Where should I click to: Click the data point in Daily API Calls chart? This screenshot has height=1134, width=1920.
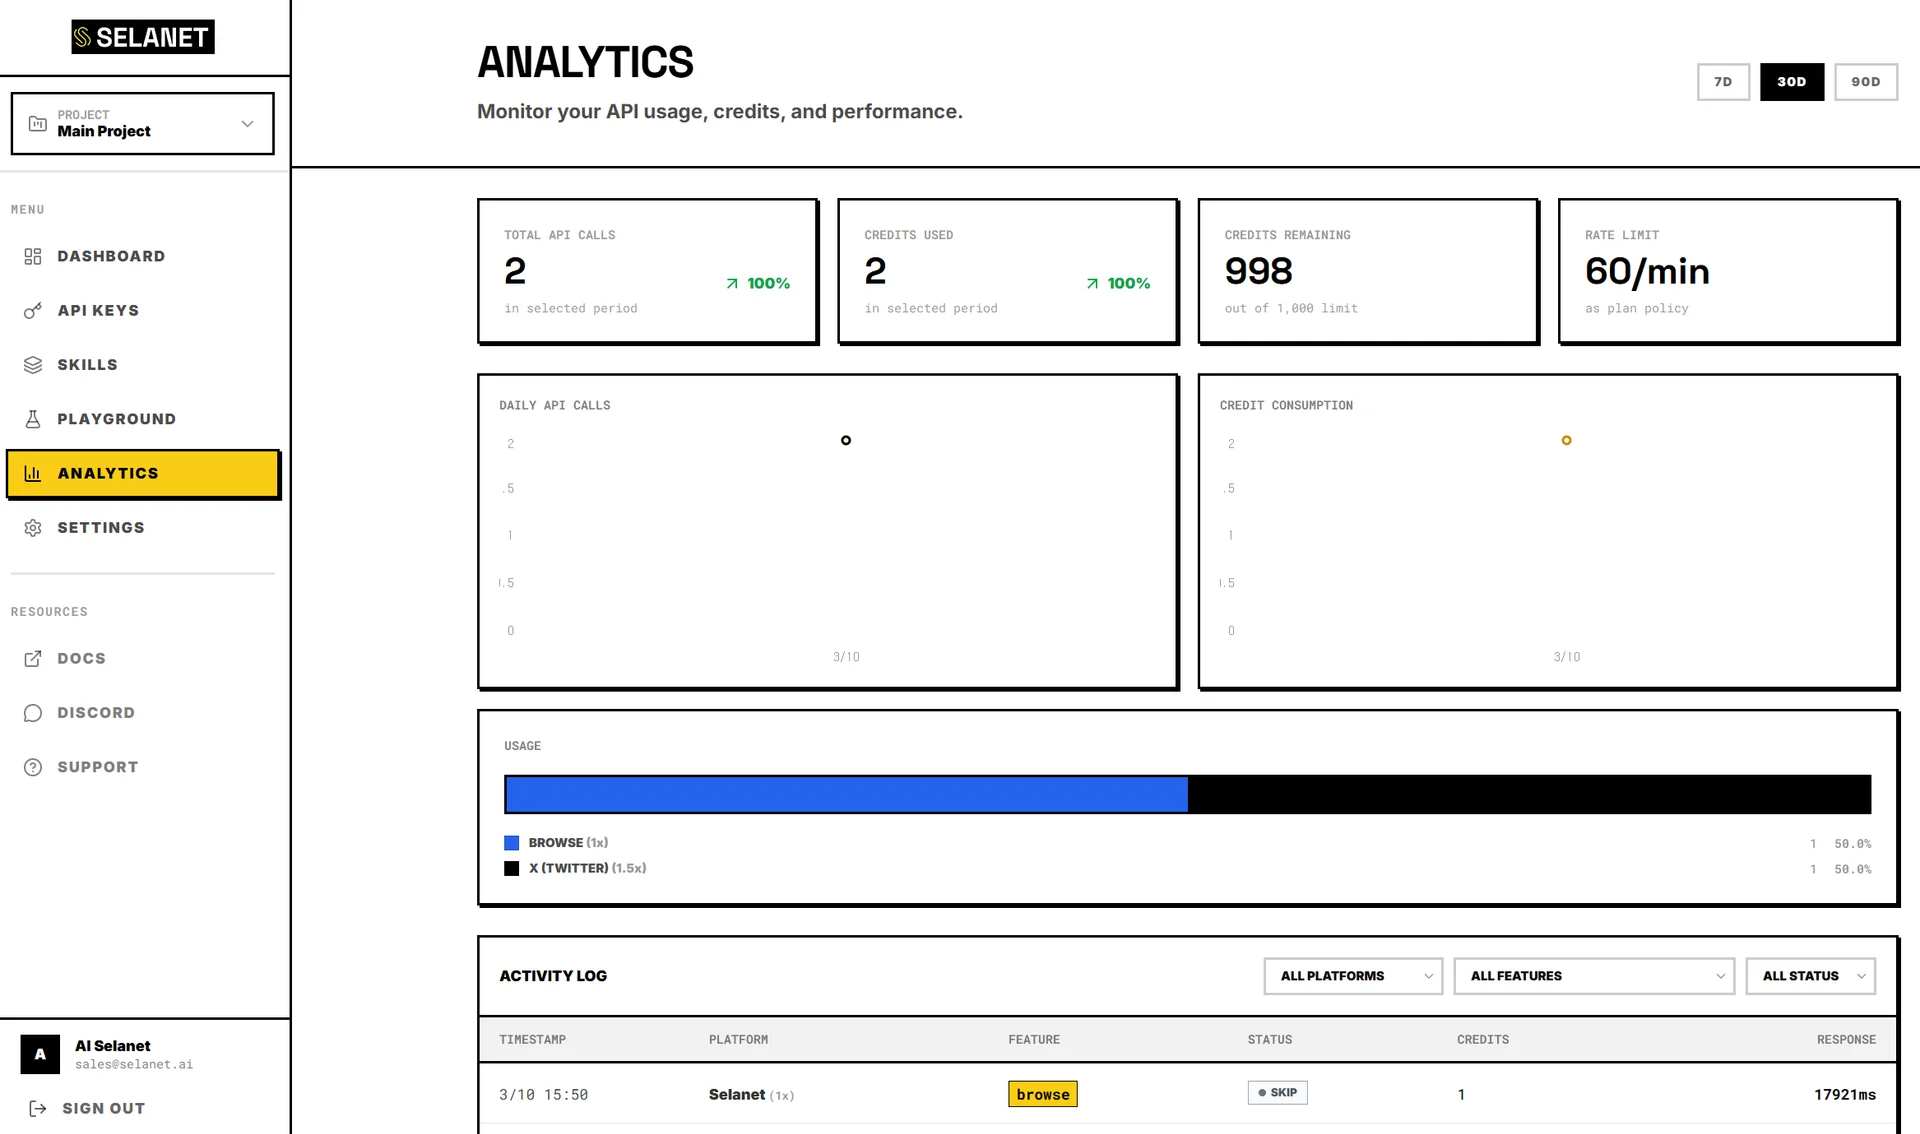[846, 440]
